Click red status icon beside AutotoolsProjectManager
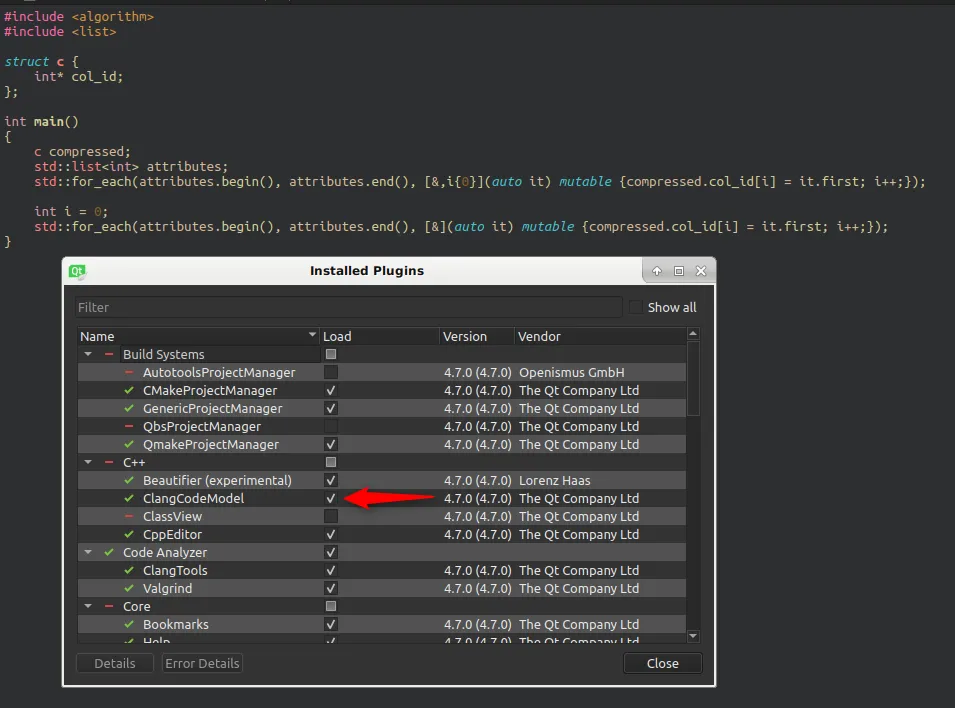 point(129,372)
